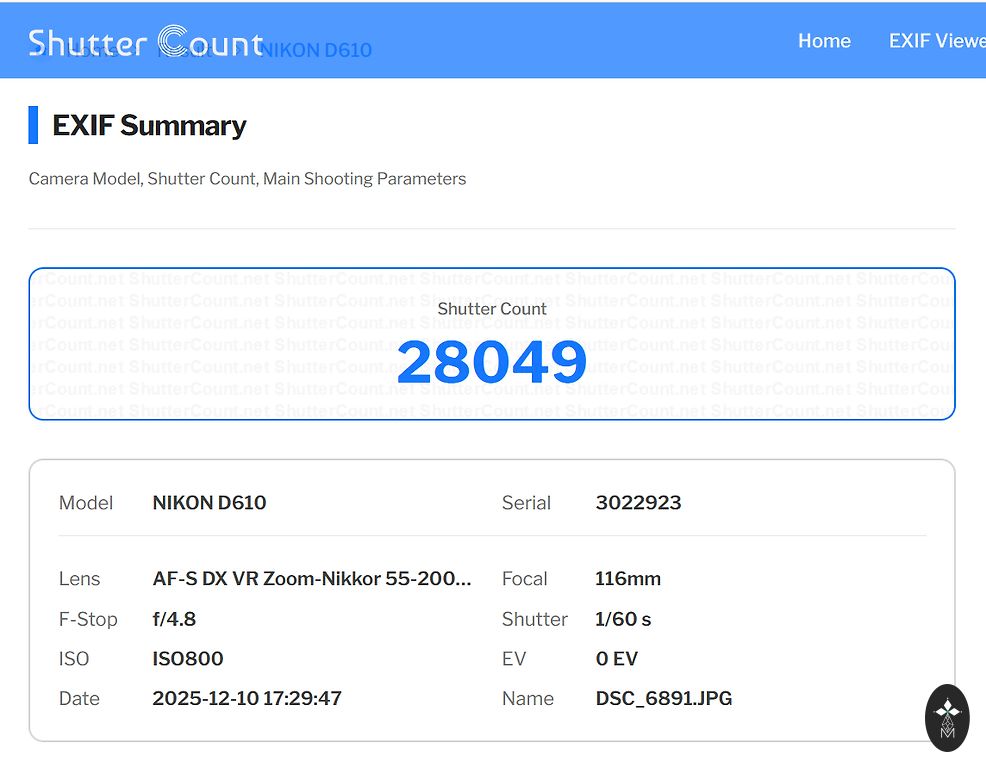Click the "Shutter Count" label above the number
The width and height of the screenshot is (986, 768).
(492, 309)
